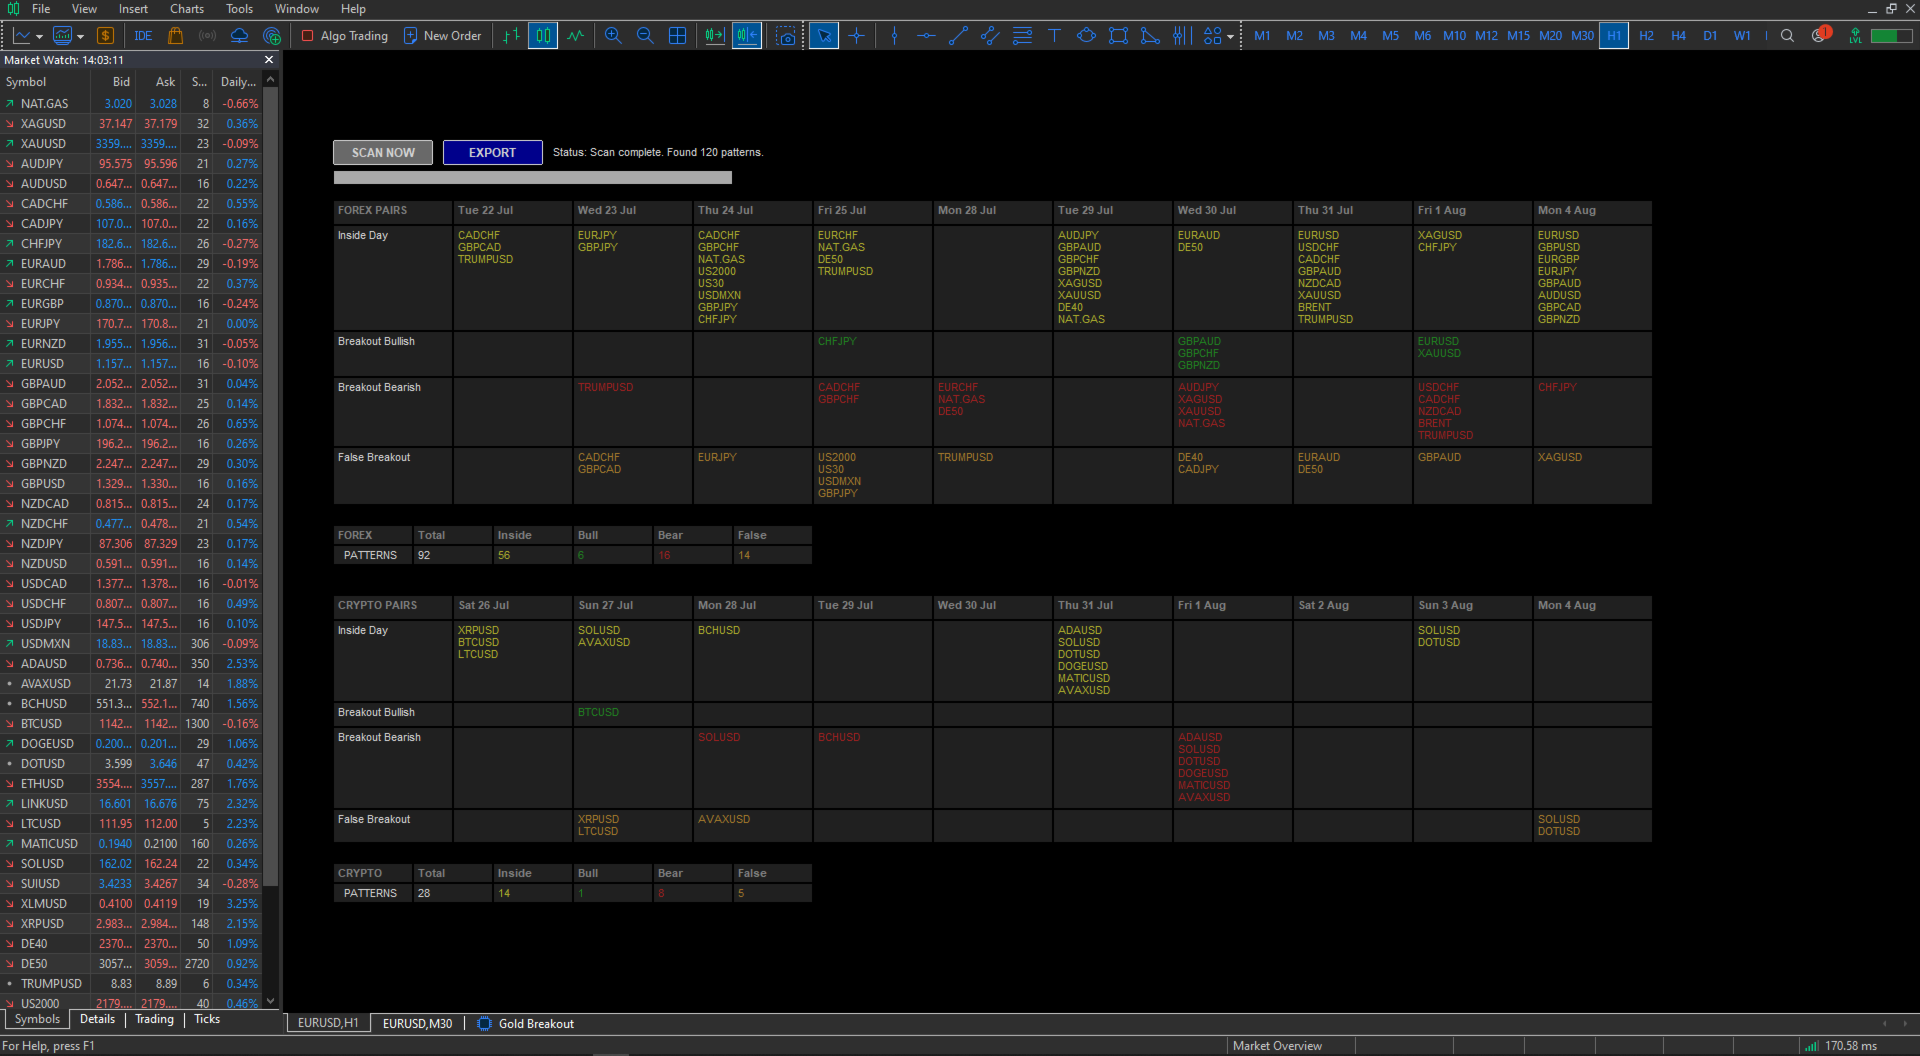This screenshot has height=1056, width=1920.
Task: Sort Market Watch by Bid column header
Action: point(121,82)
